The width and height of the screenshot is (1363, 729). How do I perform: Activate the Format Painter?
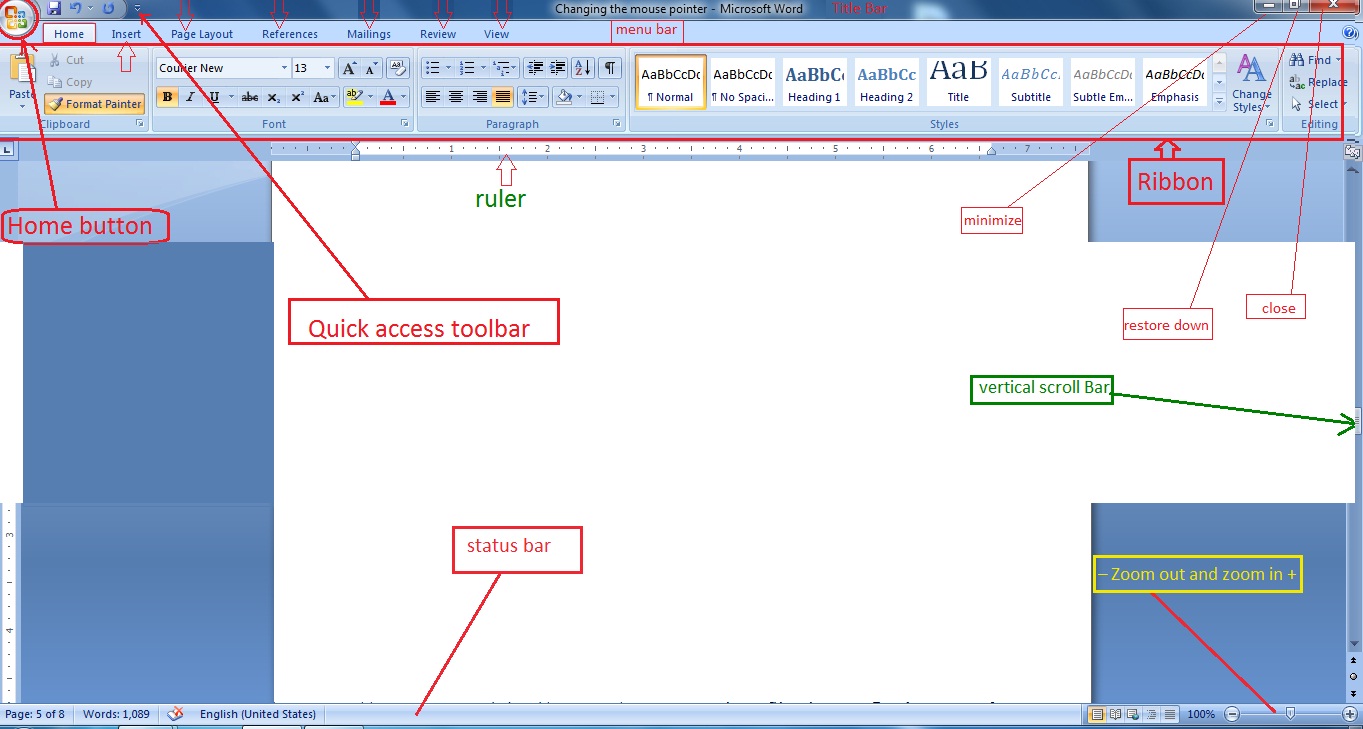[x=94, y=103]
